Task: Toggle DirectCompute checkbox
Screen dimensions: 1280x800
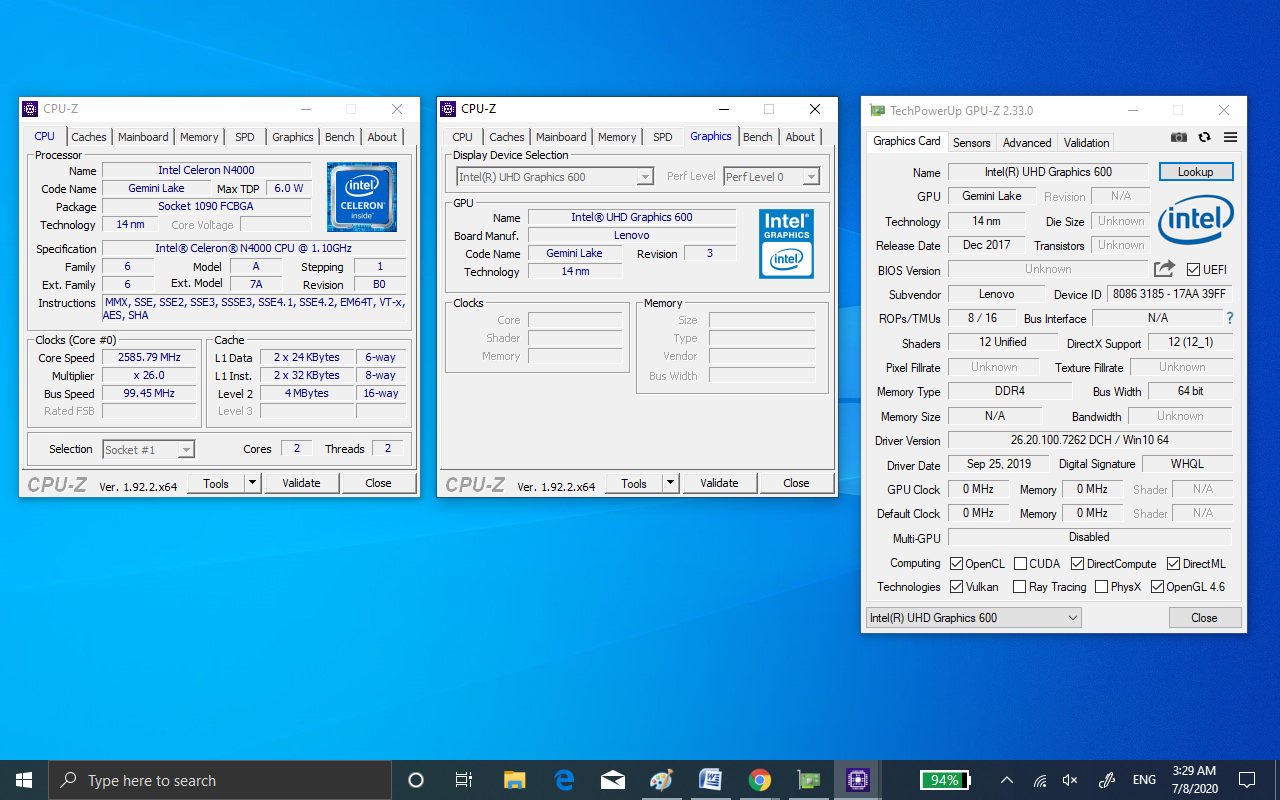Action: pyautogui.click(x=1077, y=564)
